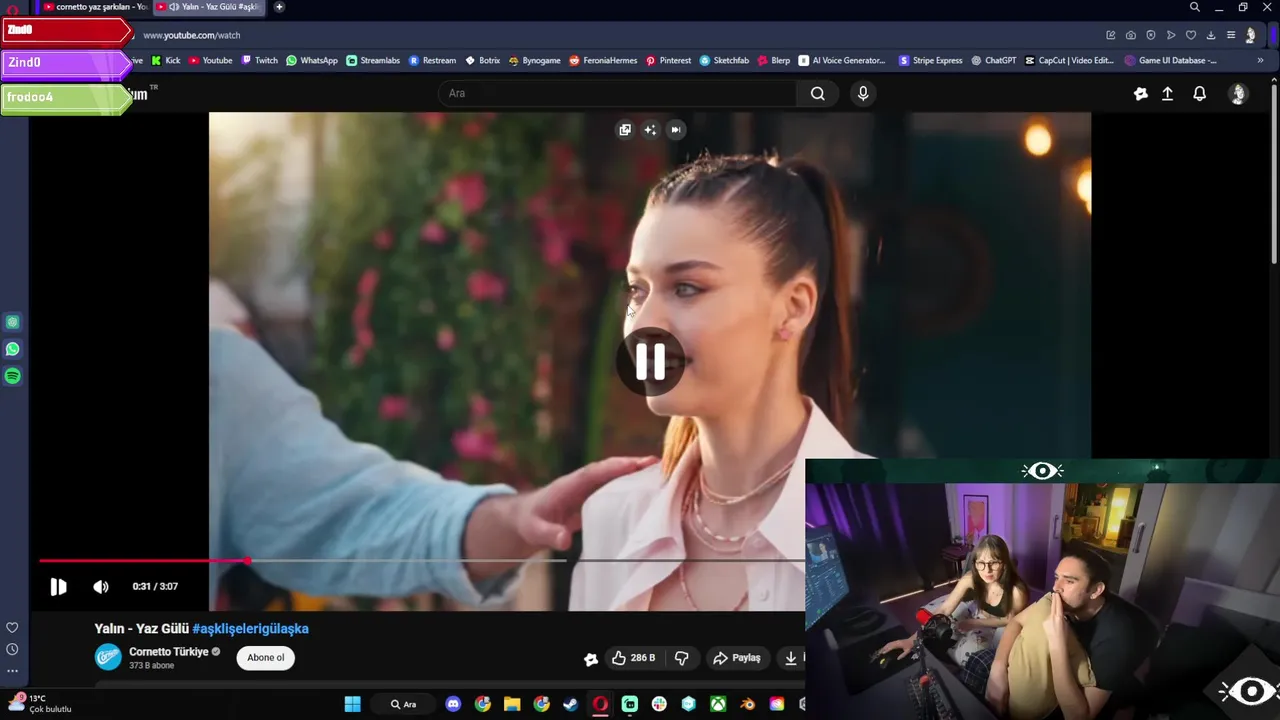Image resolution: width=1280 pixels, height=720 pixels.
Task: Open the Streamlabs bookmark
Action: click(373, 60)
